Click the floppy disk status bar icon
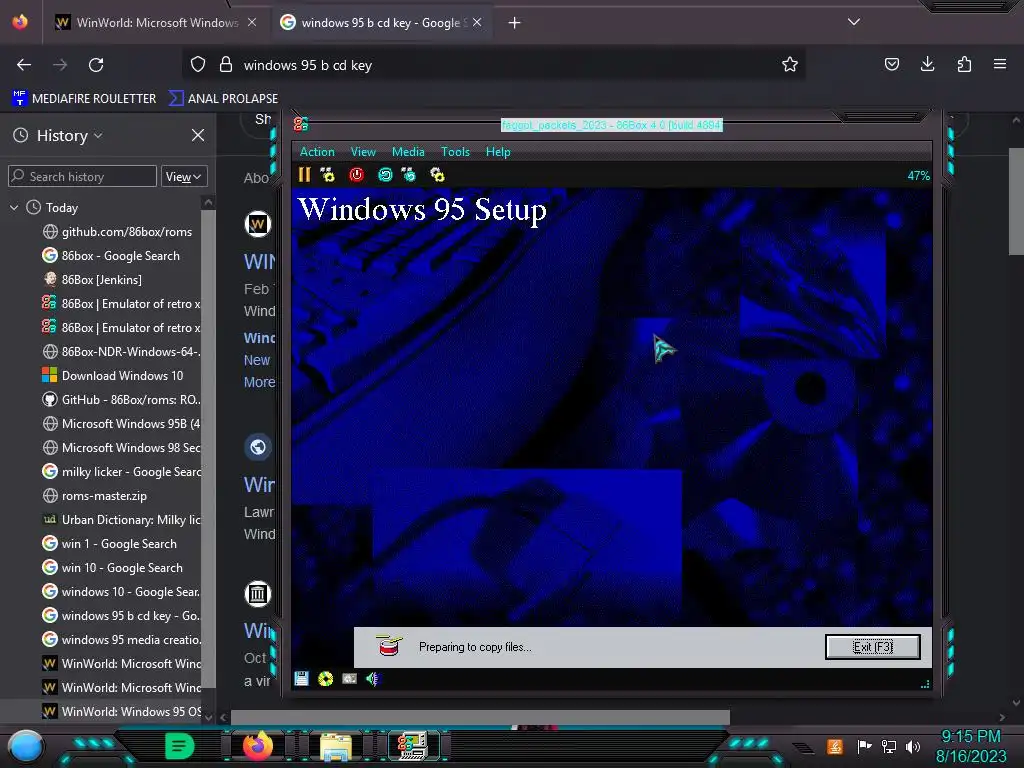Viewport: 1024px width, 768px height. [x=301, y=679]
